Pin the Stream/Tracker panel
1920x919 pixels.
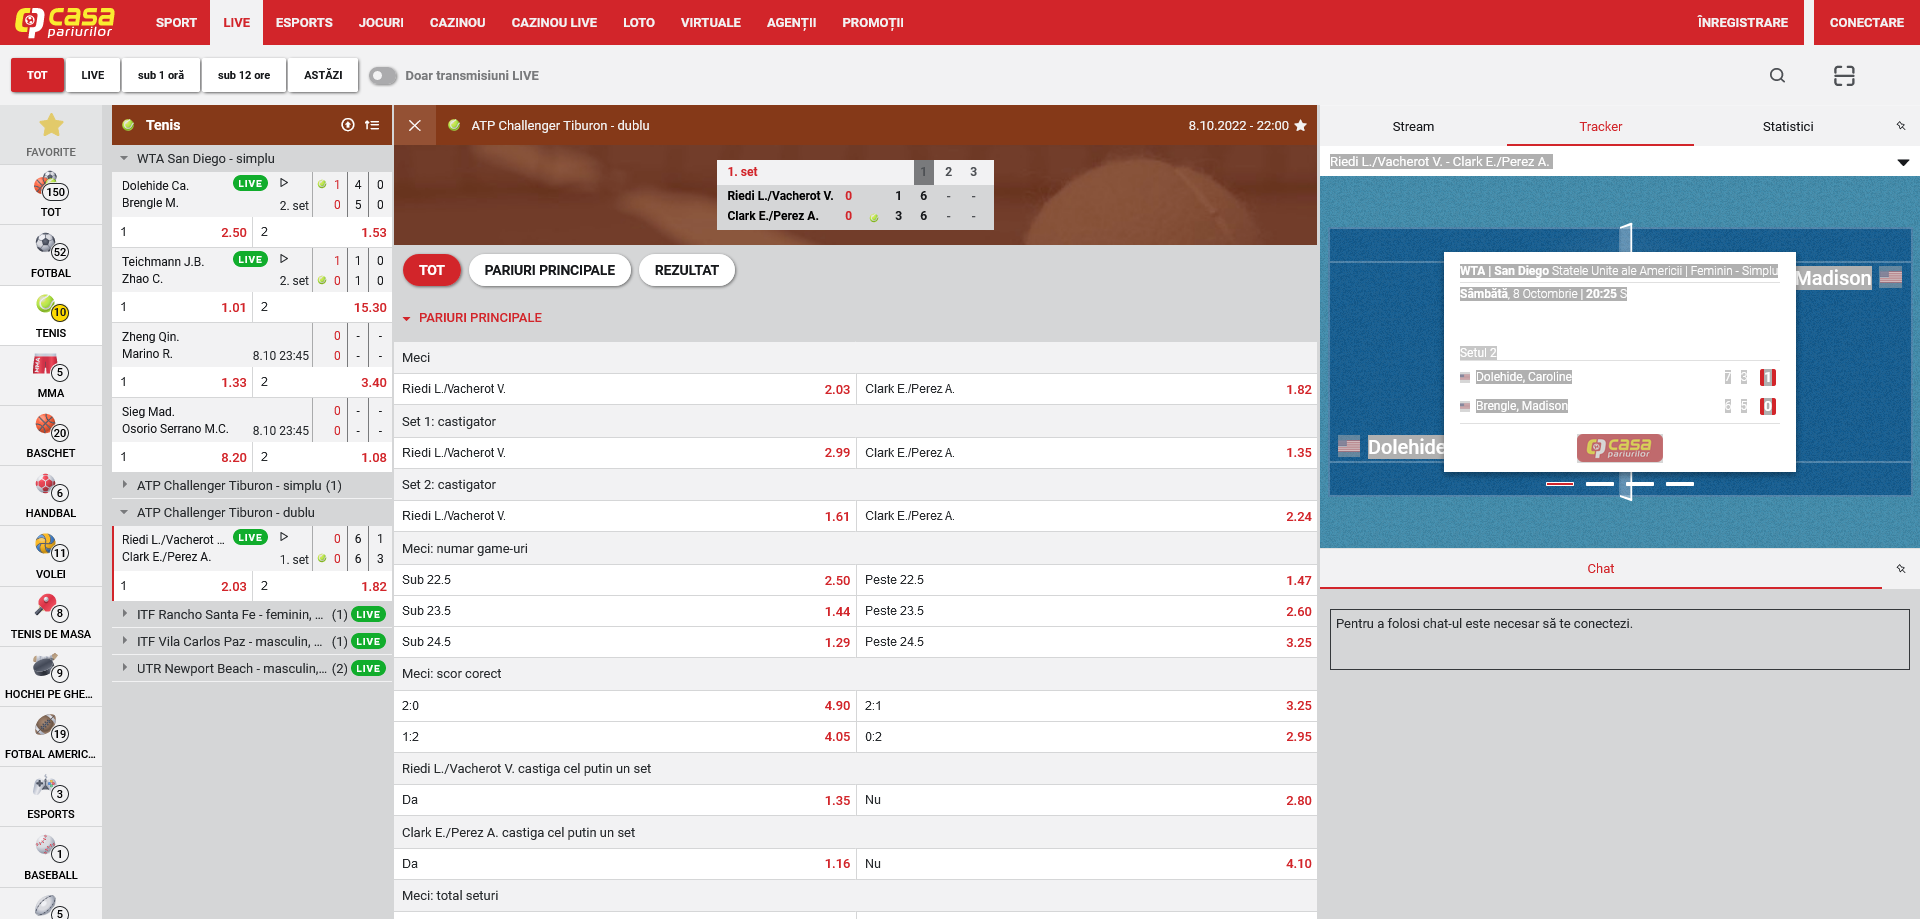point(1901,126)
